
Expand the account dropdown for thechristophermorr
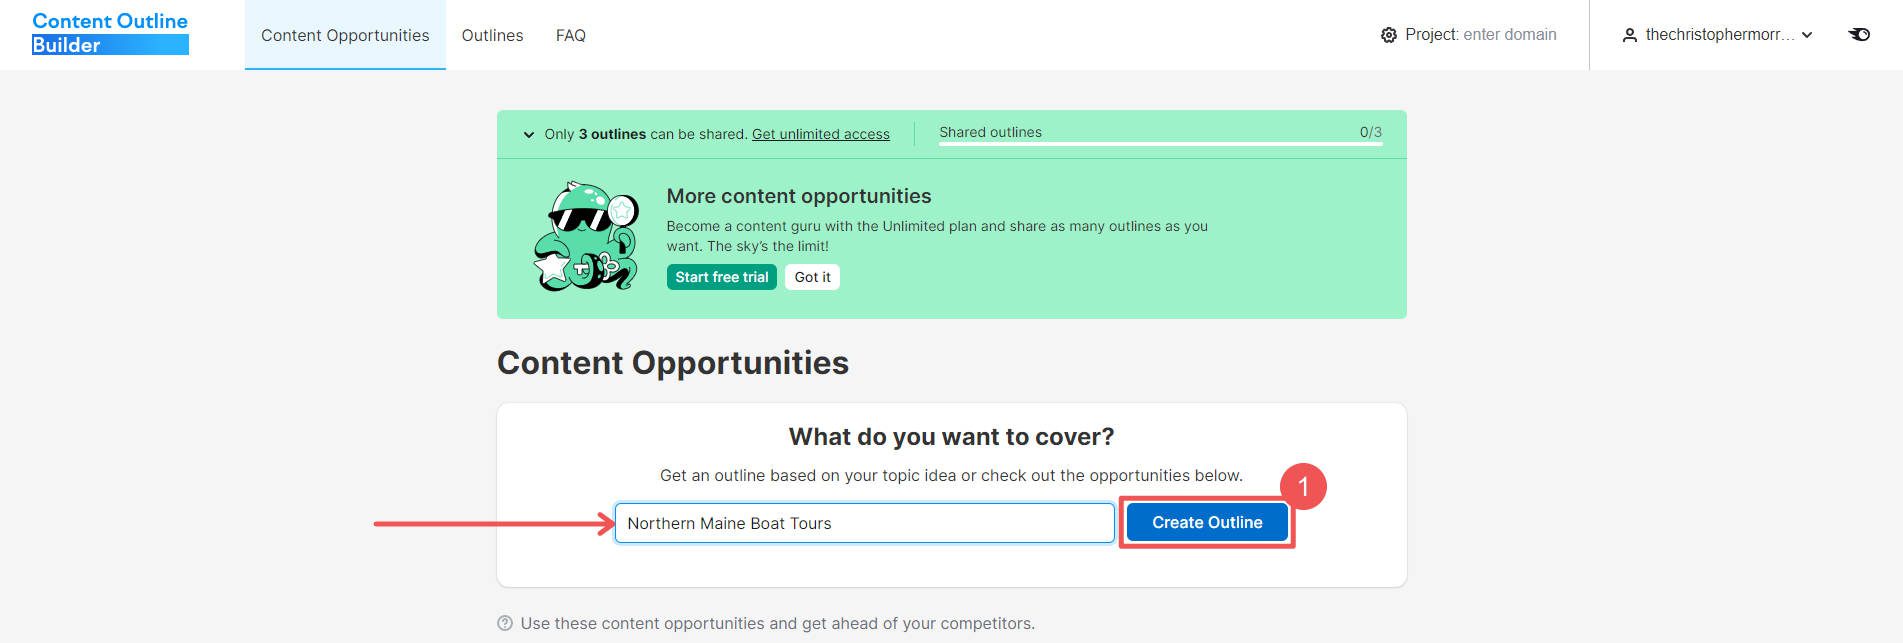point(1807,34)
